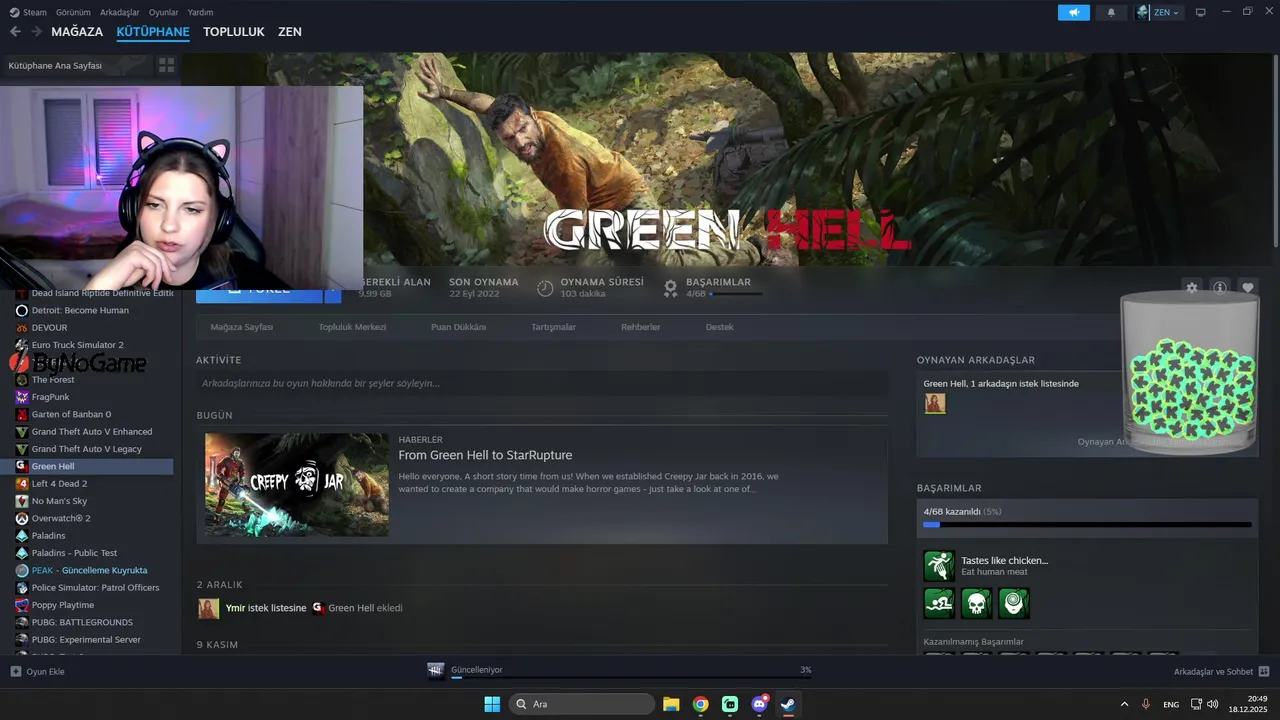Open the Oyunlar menu
Screen dimensions: 1280x720
[x=163, y=12]
